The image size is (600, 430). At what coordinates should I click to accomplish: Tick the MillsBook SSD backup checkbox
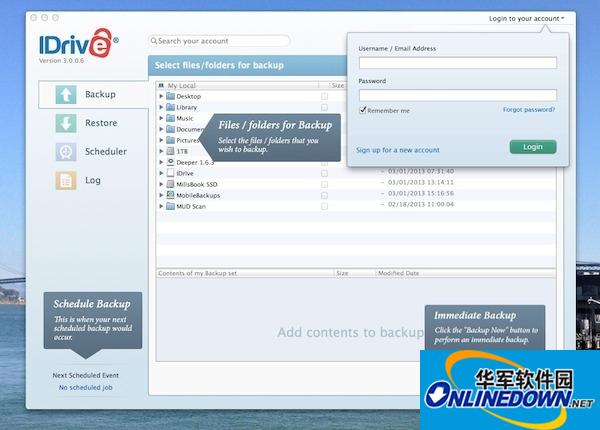point(324,184)
